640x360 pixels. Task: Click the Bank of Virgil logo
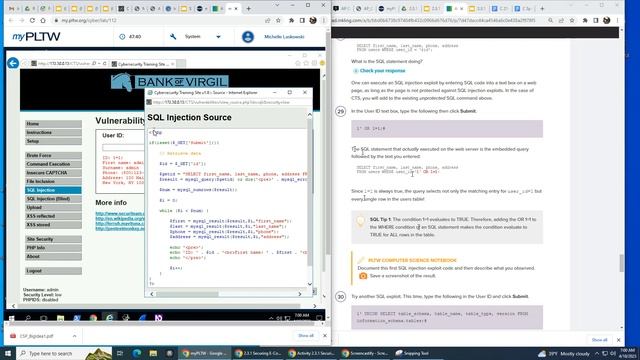pos(169,82)
